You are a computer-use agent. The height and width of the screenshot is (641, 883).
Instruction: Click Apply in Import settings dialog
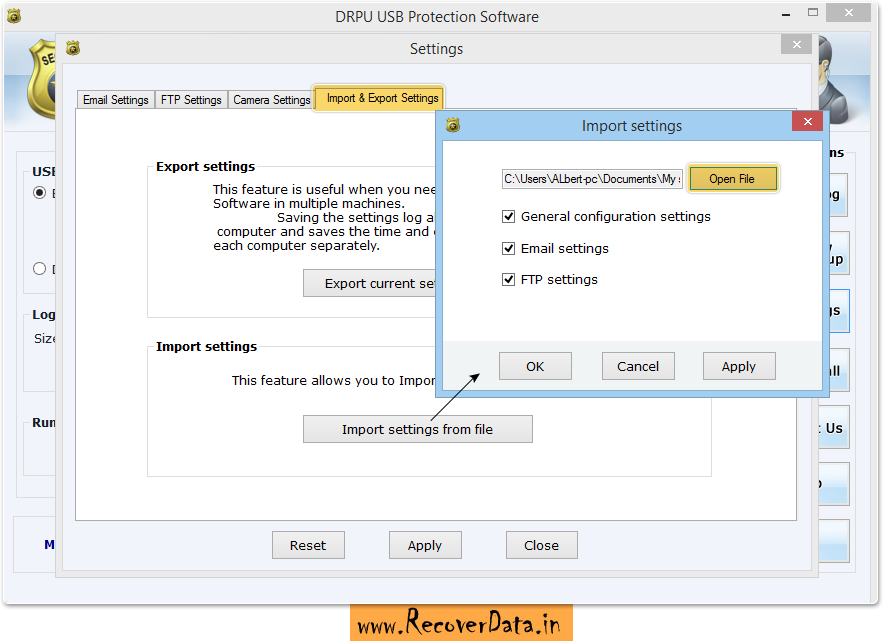click(x=739, y=366)
